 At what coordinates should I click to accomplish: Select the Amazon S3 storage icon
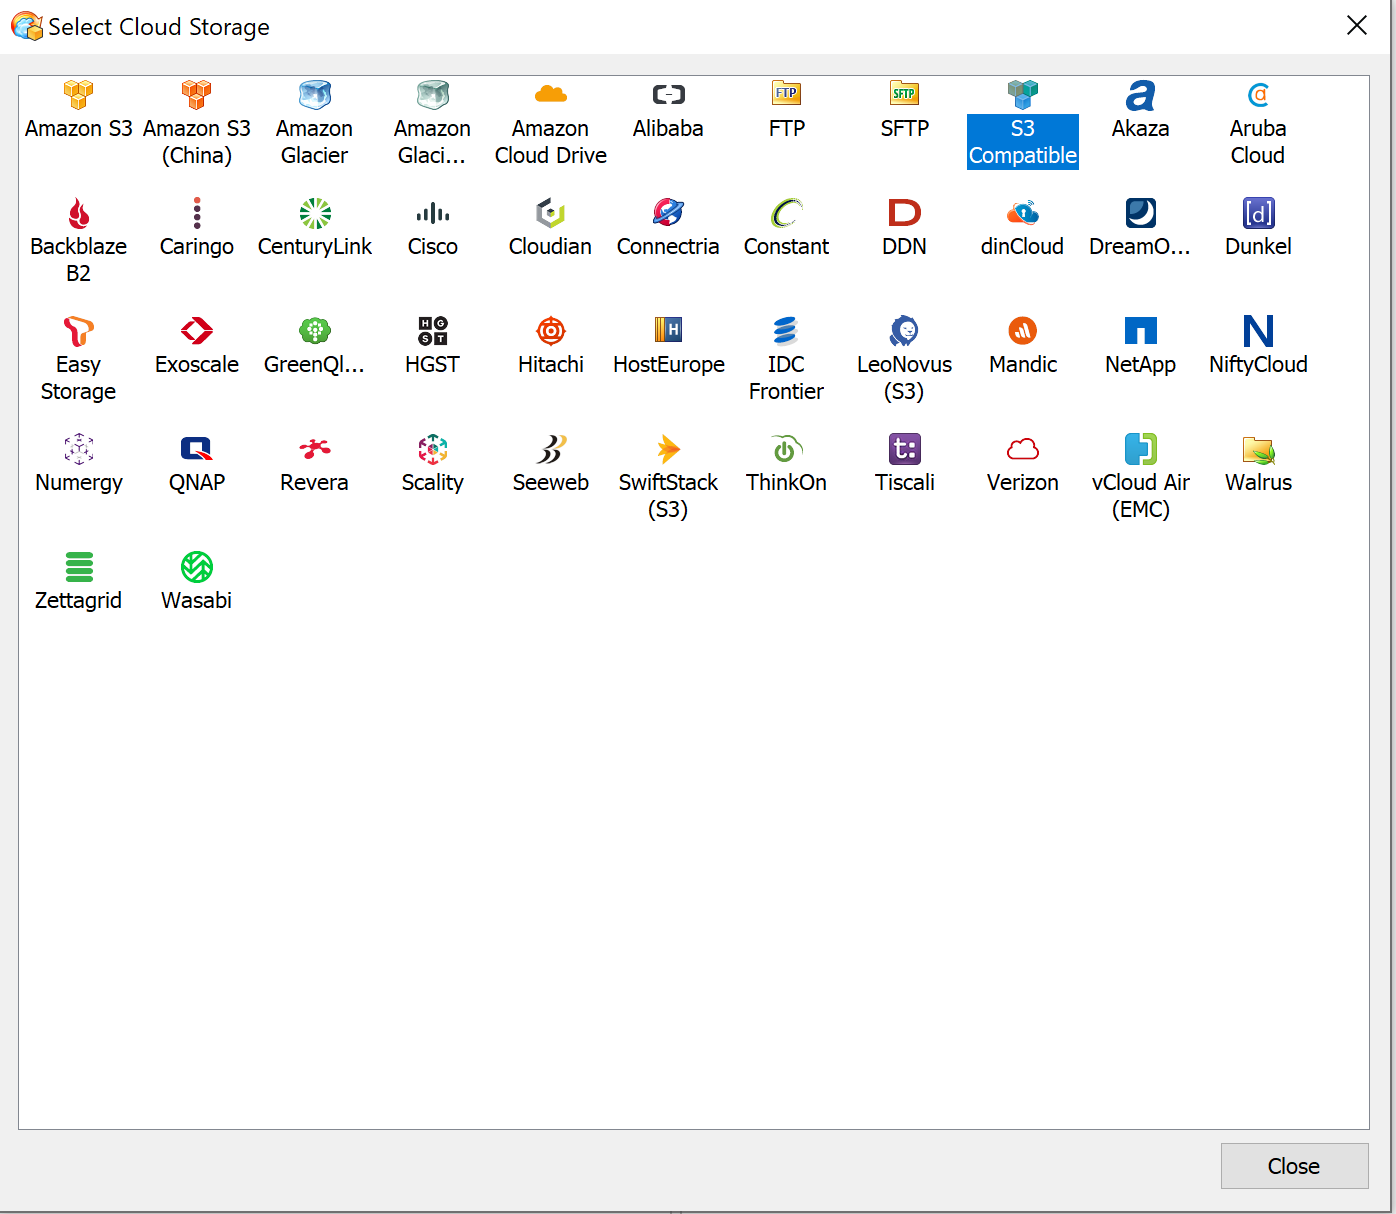point(78,95)
